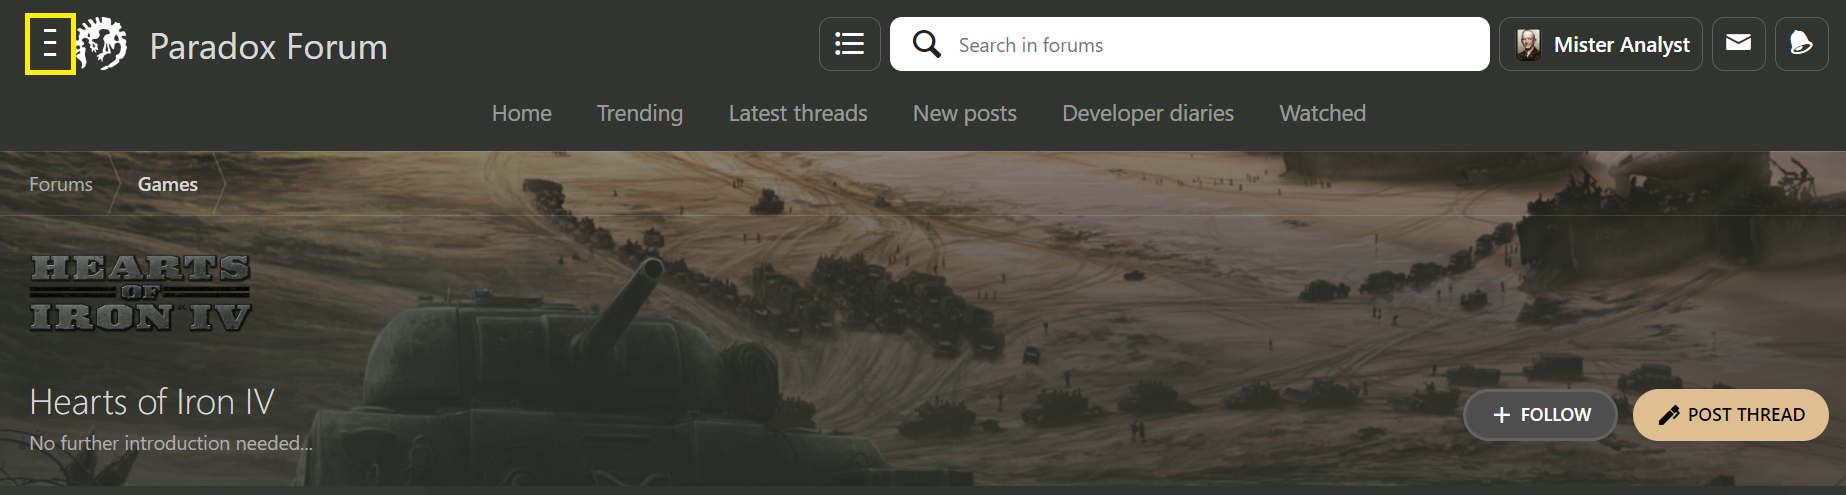Viewport: 1846px width, 495px height.
Task: Click Mister Analyst avatar picture
Action: pos(1528,45)
